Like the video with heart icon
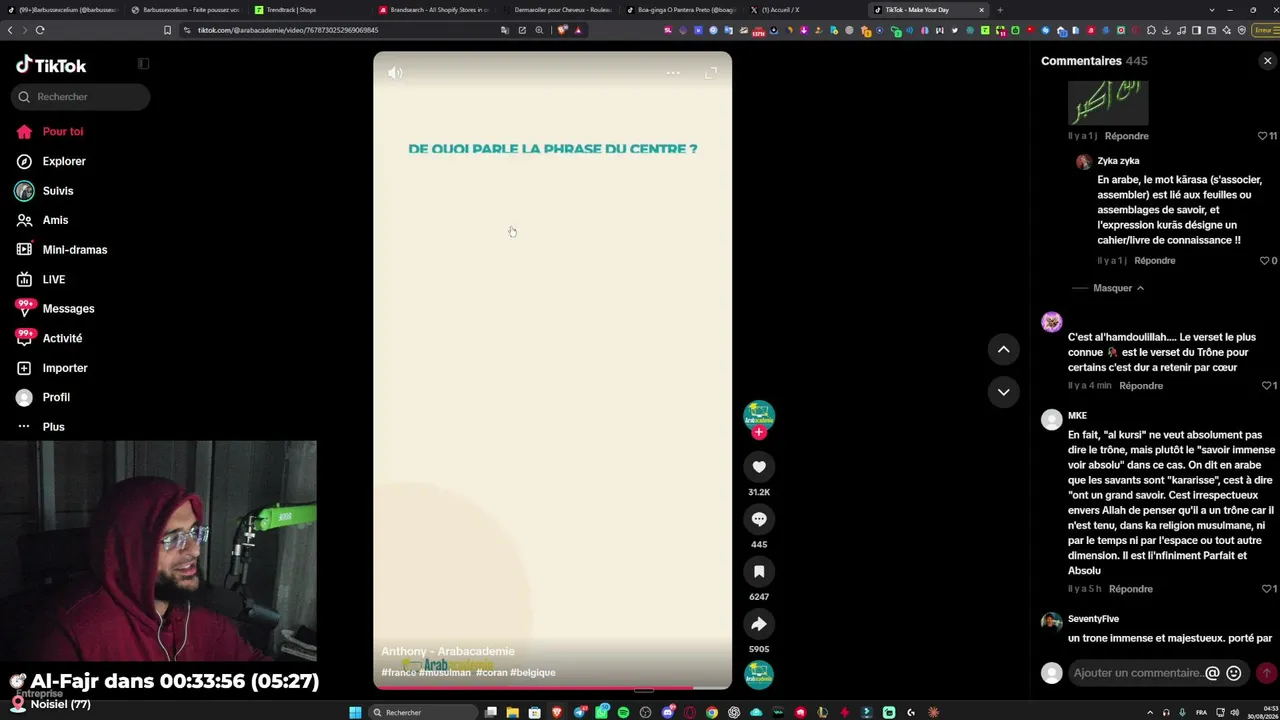This screenshot has width=1280, height=720. (x=759, y=467)
